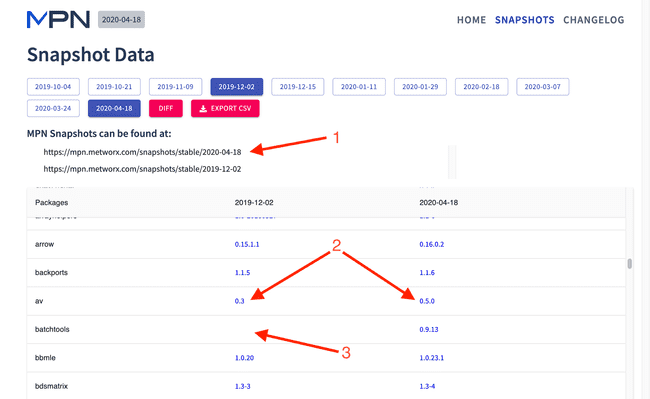Open arrow version 0.16.0.2 link
The image size is (650, 399).
(432, 244)
